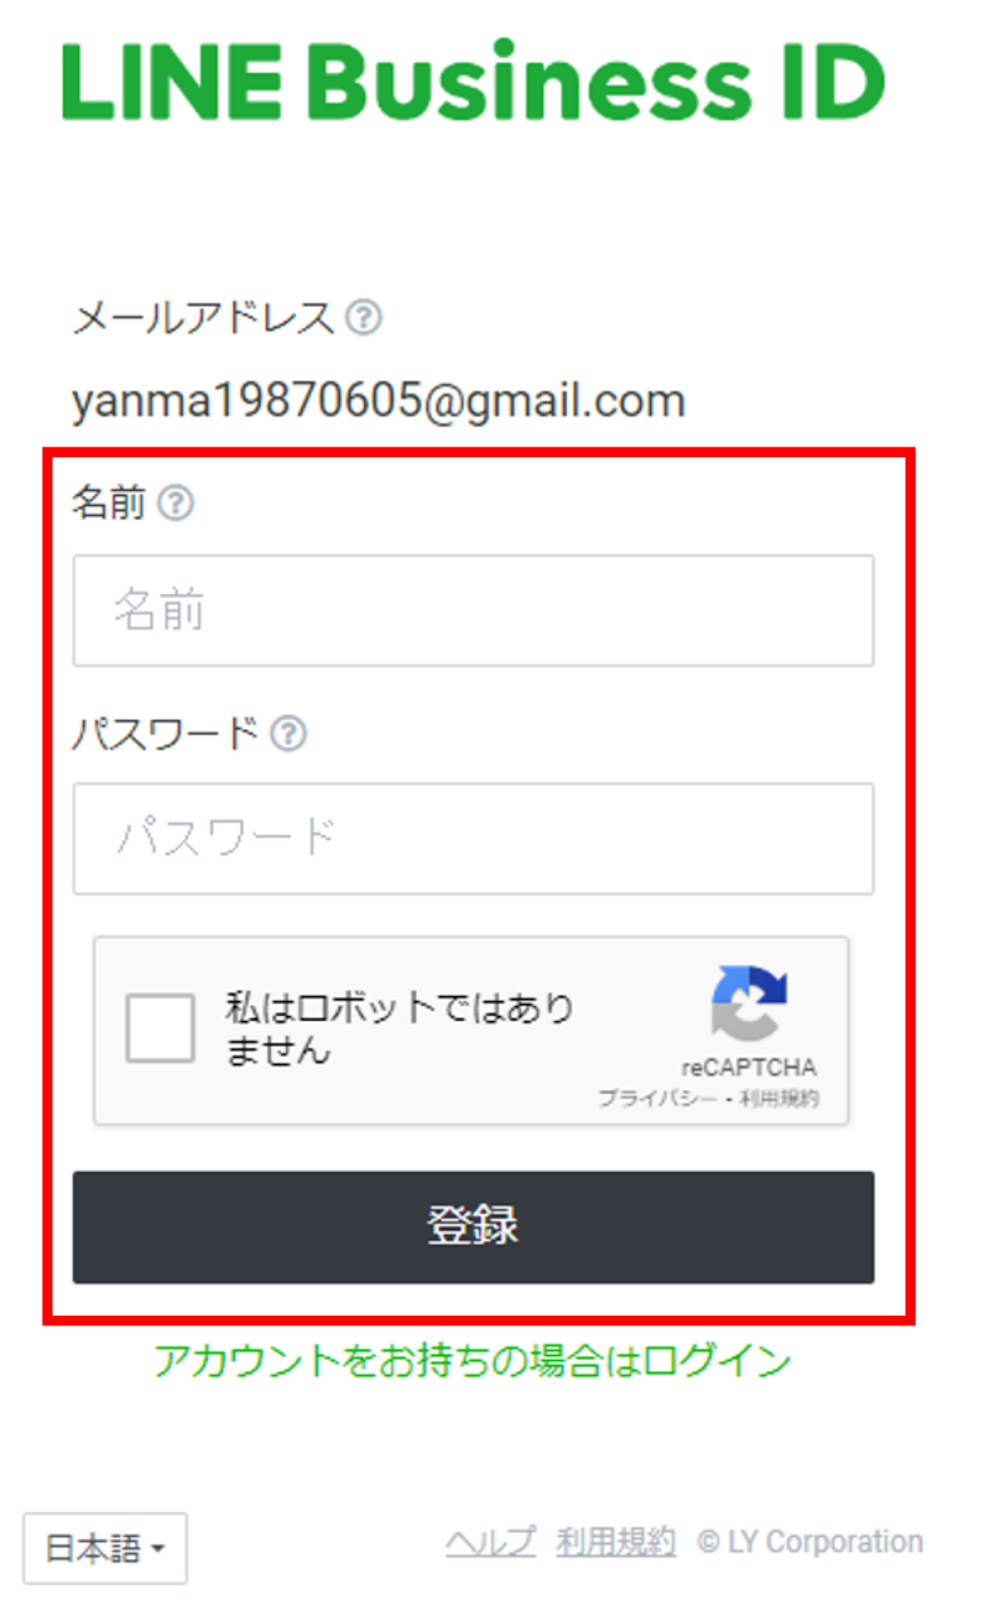Image resolution: width=995 pixels, height=1600 pixels.
Task: Click the help icon beside メールアドレス
Action: point(363,318)
